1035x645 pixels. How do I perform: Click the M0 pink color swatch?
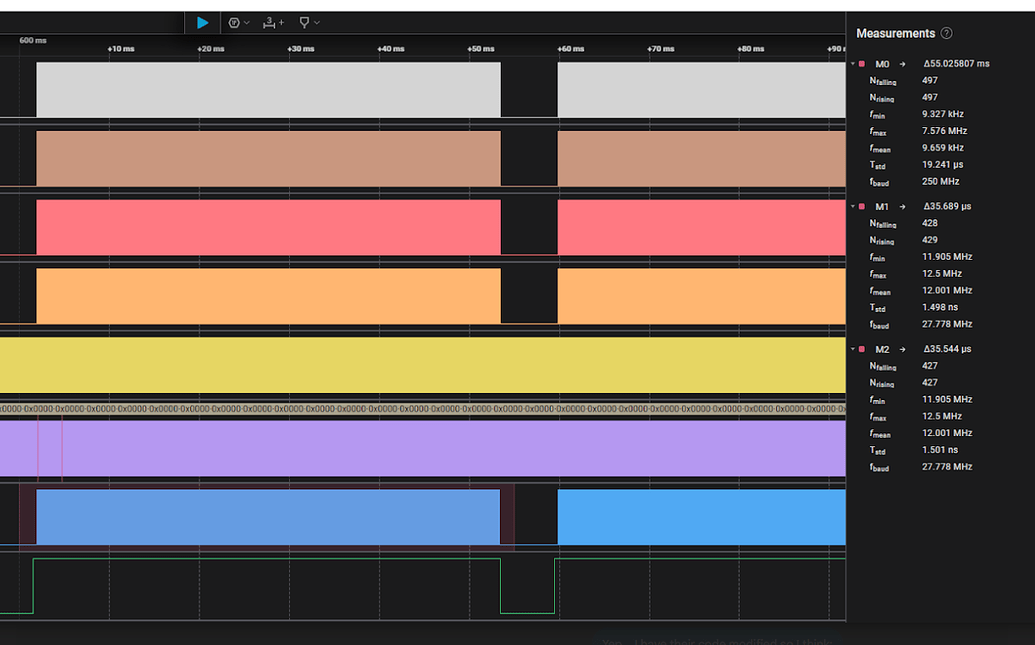point(862,64)
